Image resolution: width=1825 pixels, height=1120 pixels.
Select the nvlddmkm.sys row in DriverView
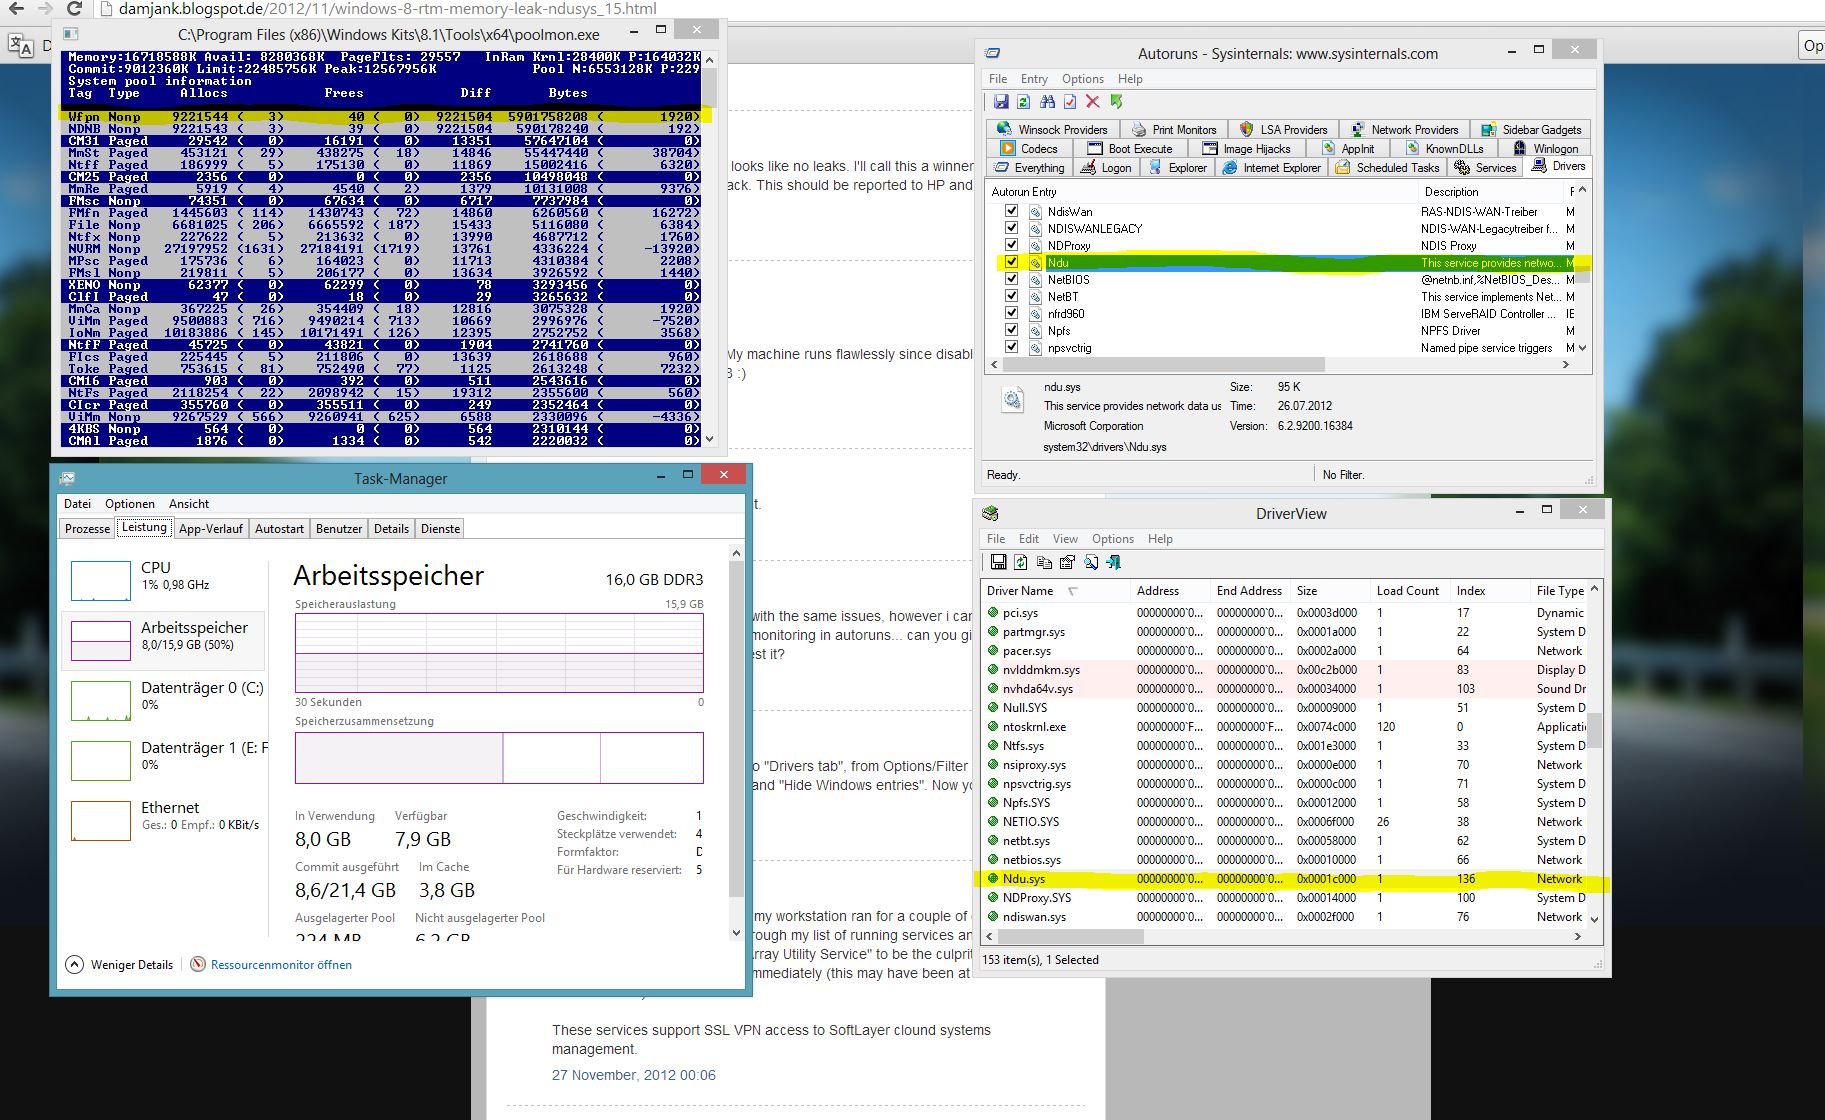tap(1284, 670)
